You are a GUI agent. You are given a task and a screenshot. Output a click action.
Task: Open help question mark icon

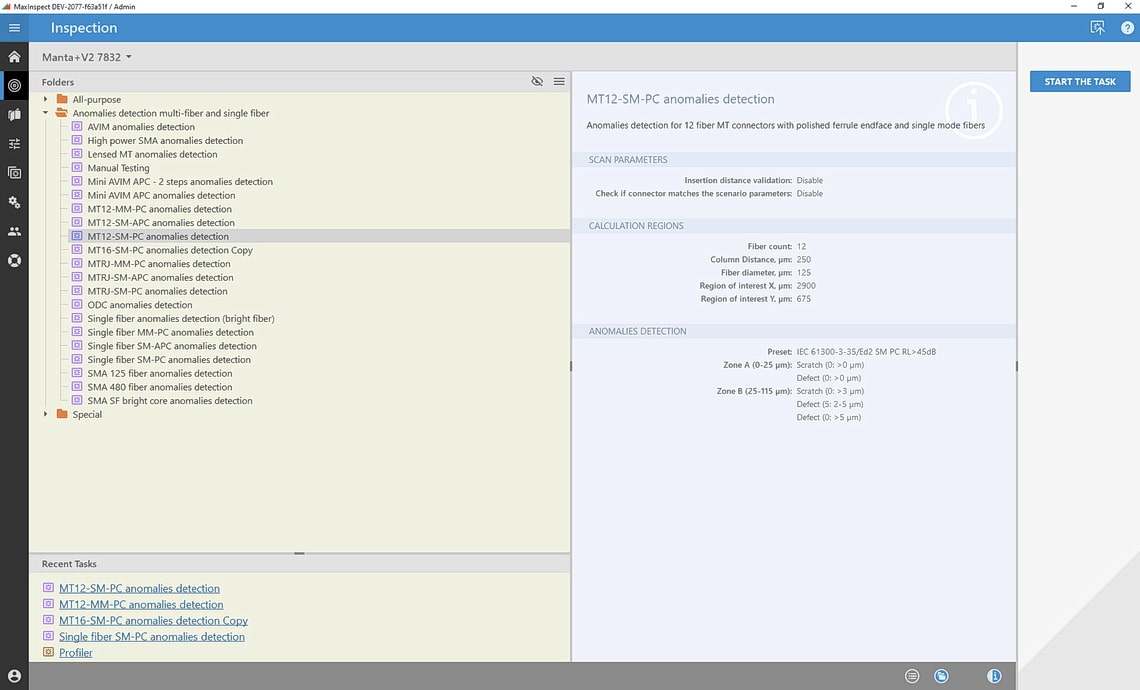[x=1127, y=28]
